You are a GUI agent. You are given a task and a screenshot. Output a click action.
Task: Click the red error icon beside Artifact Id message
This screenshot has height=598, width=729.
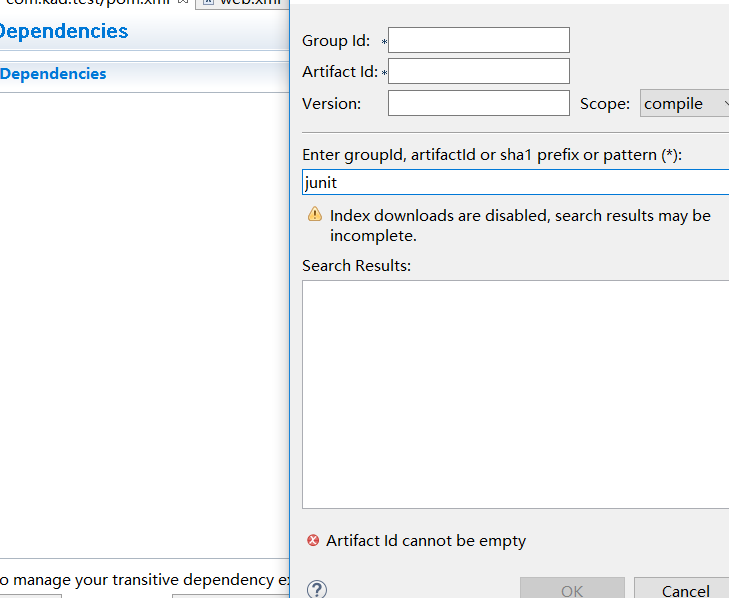[x=313, y=540]
